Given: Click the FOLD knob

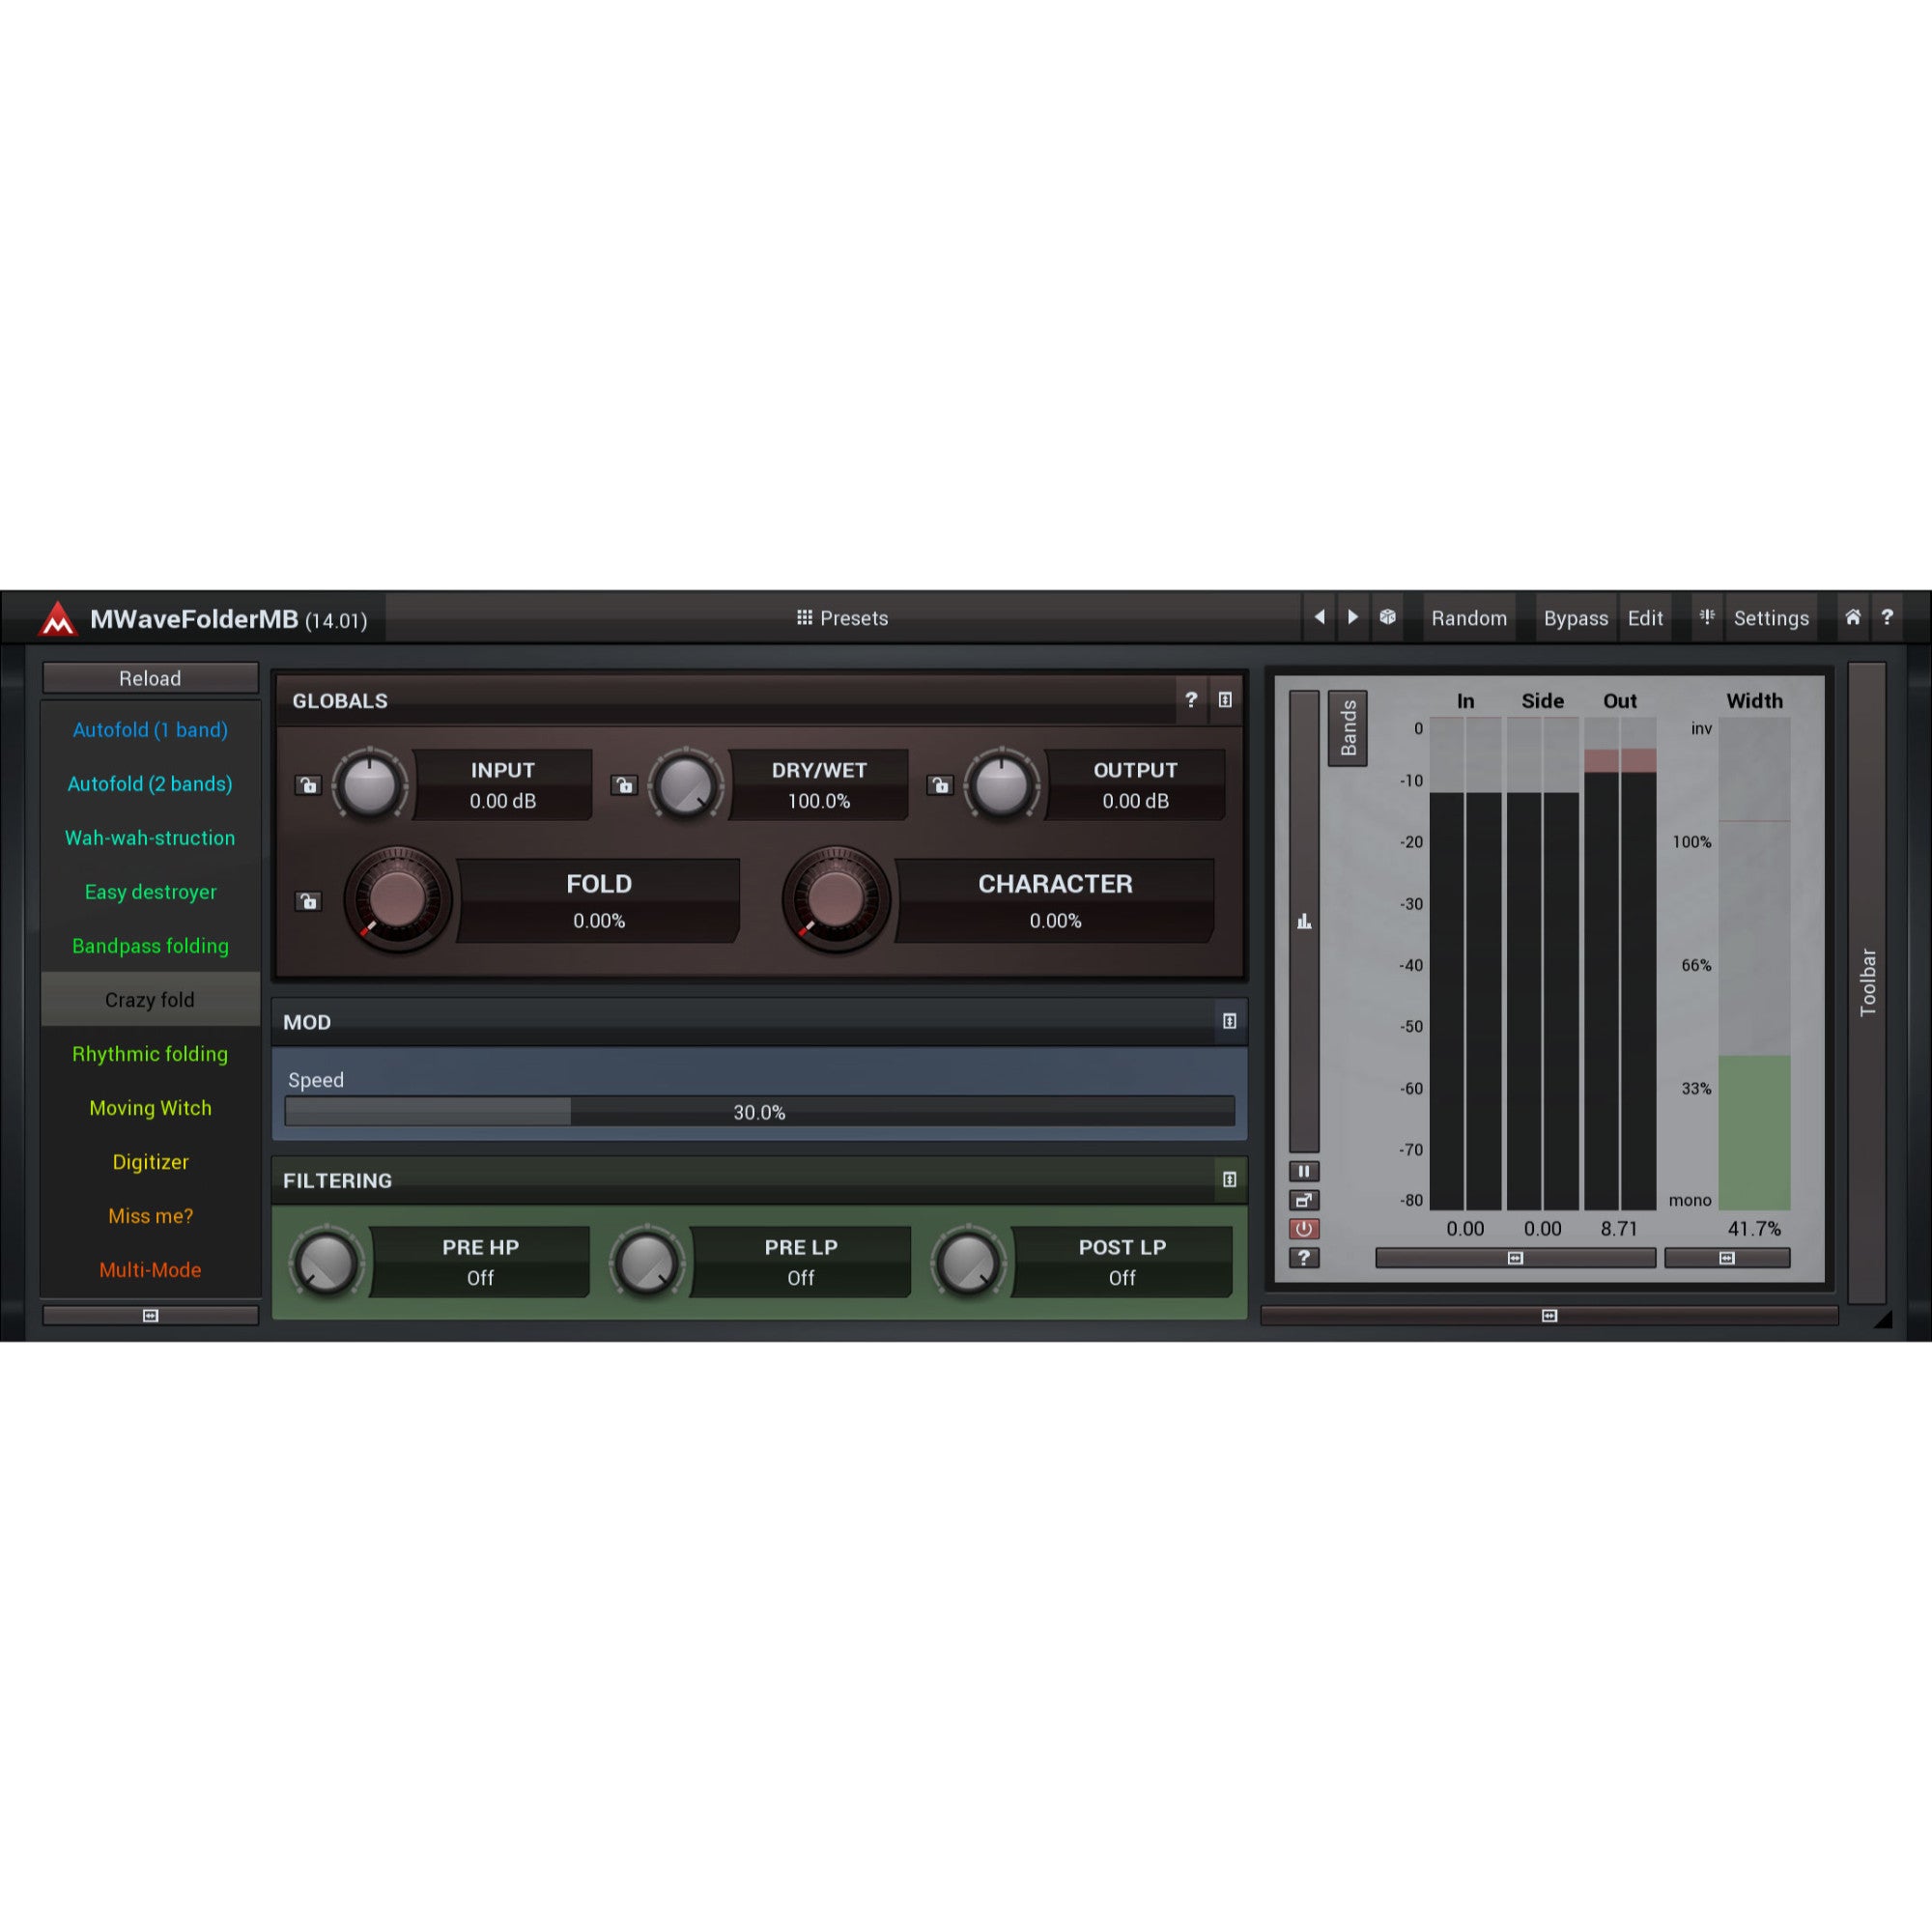Looking at the screenshot, I should click(397, 899).
